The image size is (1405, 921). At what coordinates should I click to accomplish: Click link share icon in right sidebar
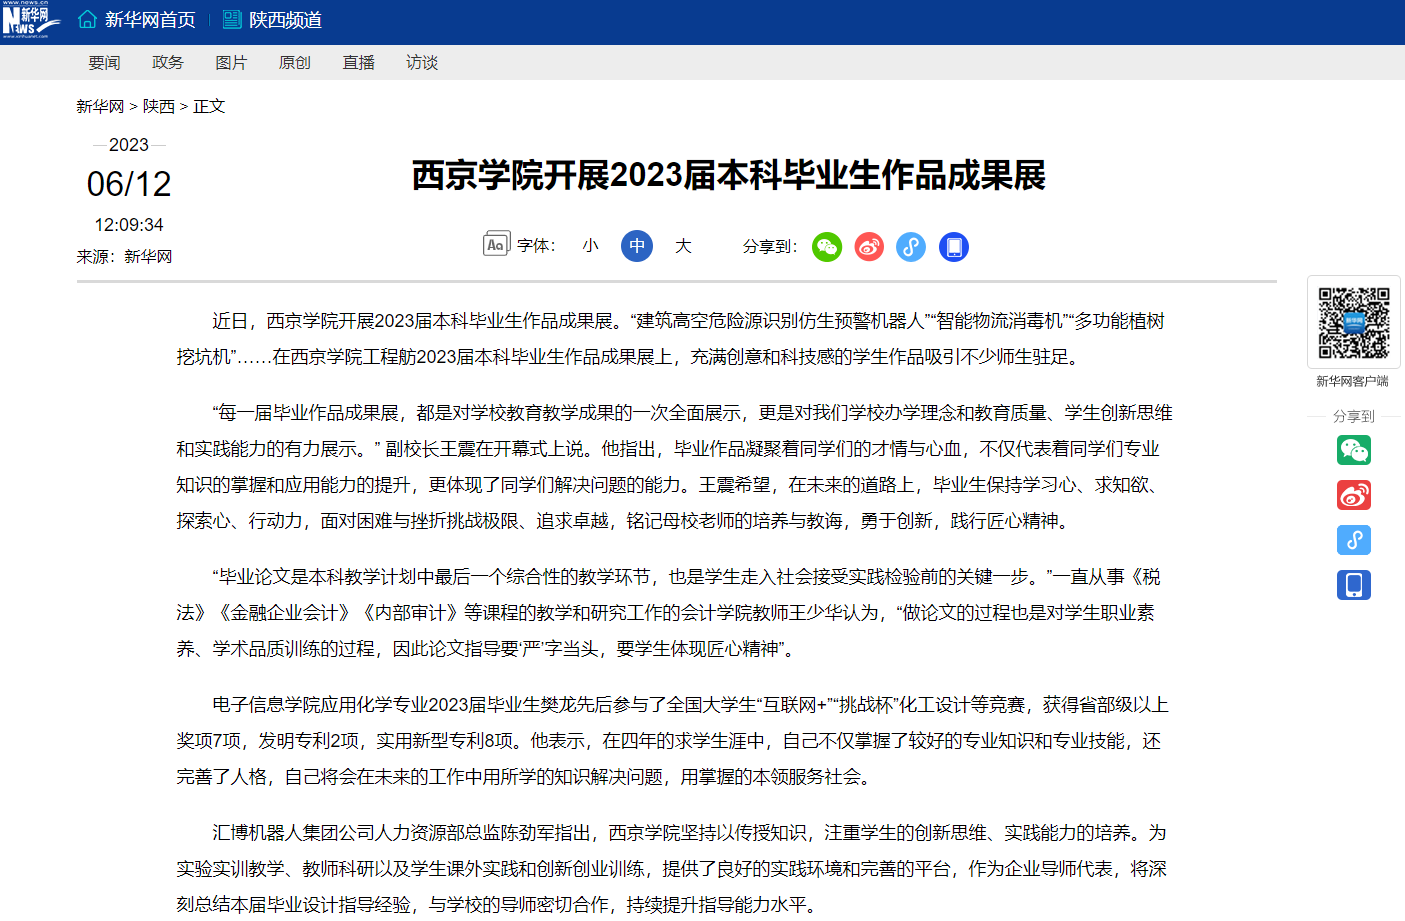point(1354,540)
